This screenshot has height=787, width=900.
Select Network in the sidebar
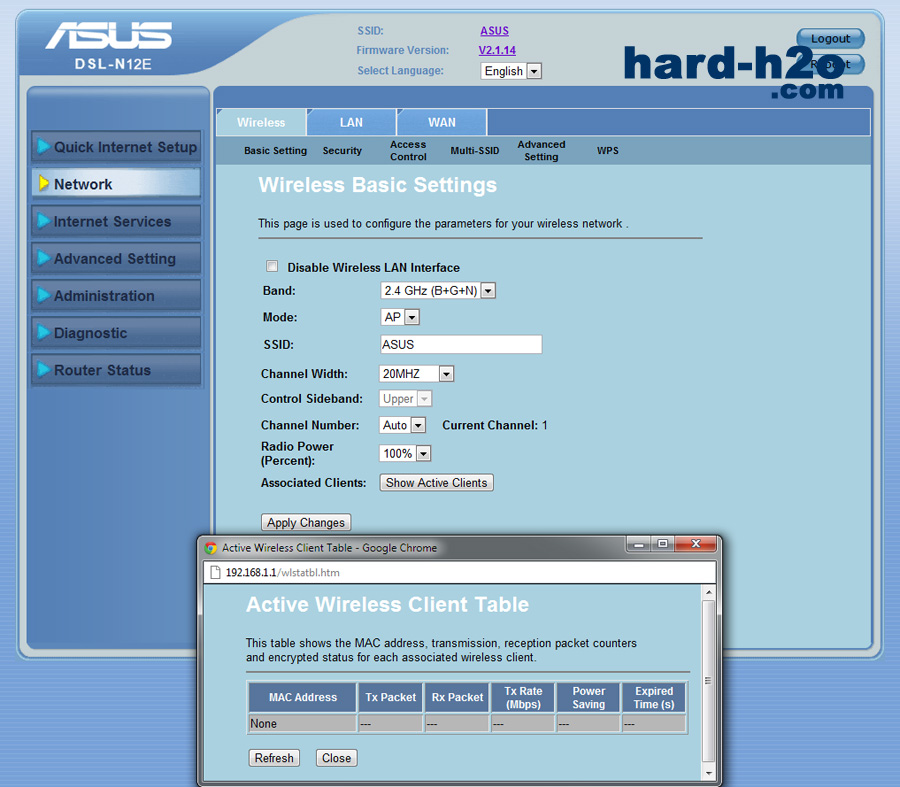coord(117,184)
